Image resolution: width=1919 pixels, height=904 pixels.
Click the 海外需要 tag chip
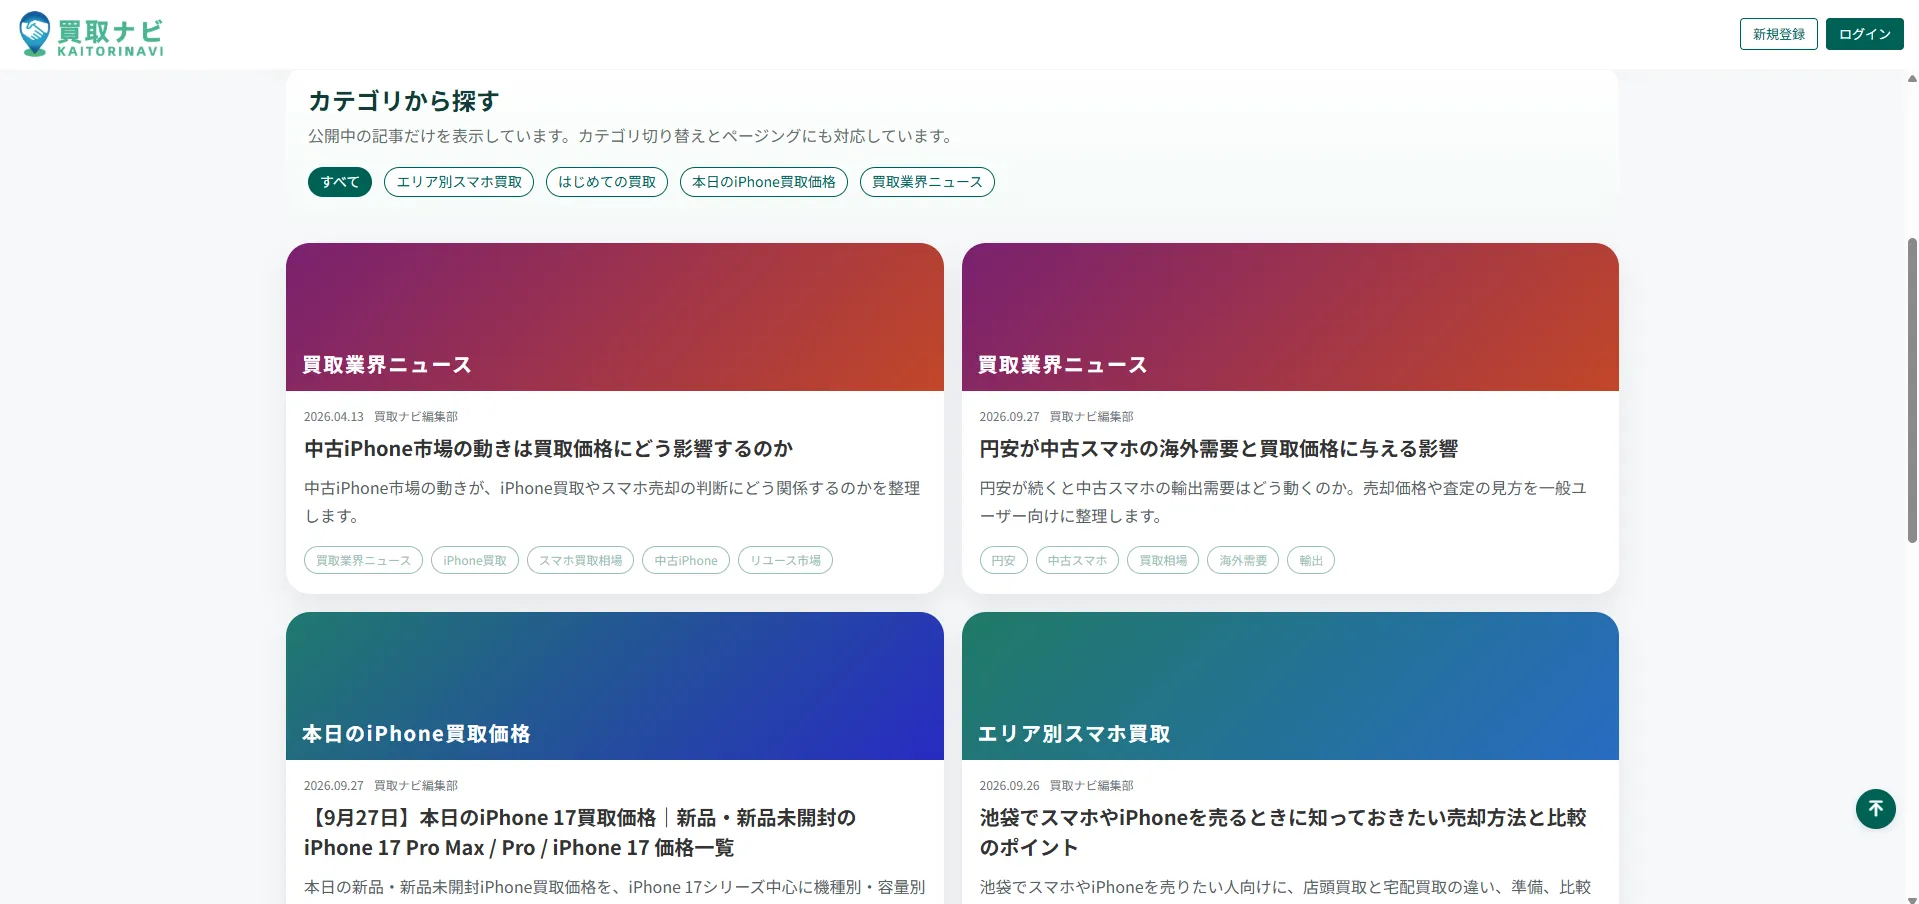click(x=1243, y=560)
